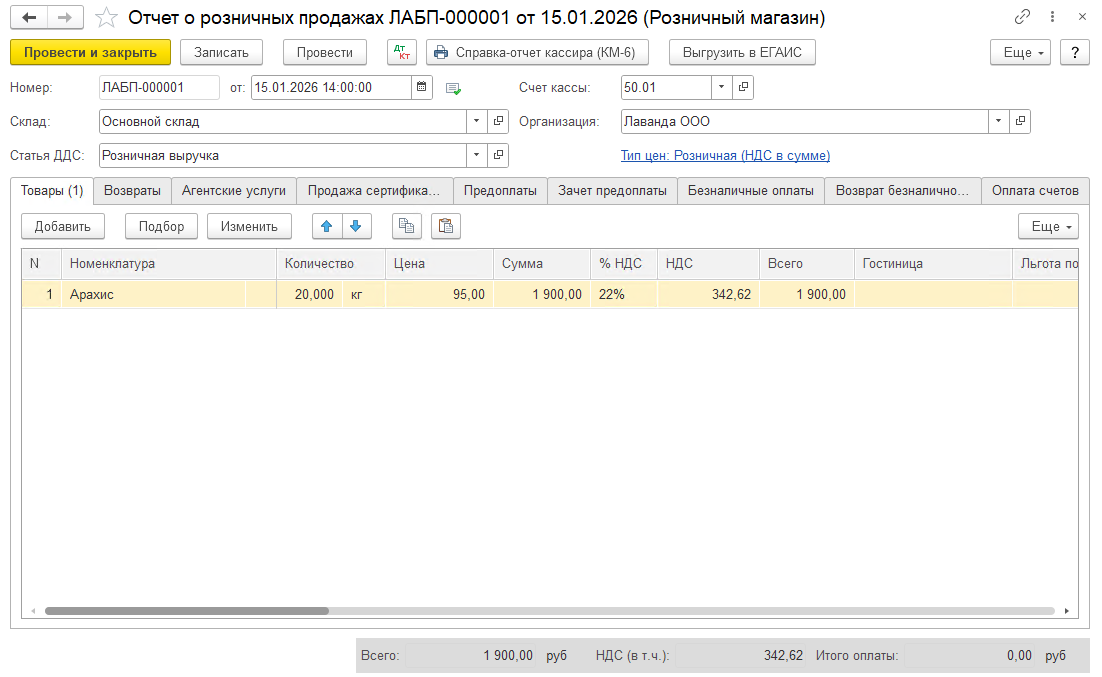Move row up with blue arrow

(x=327, y=226)
